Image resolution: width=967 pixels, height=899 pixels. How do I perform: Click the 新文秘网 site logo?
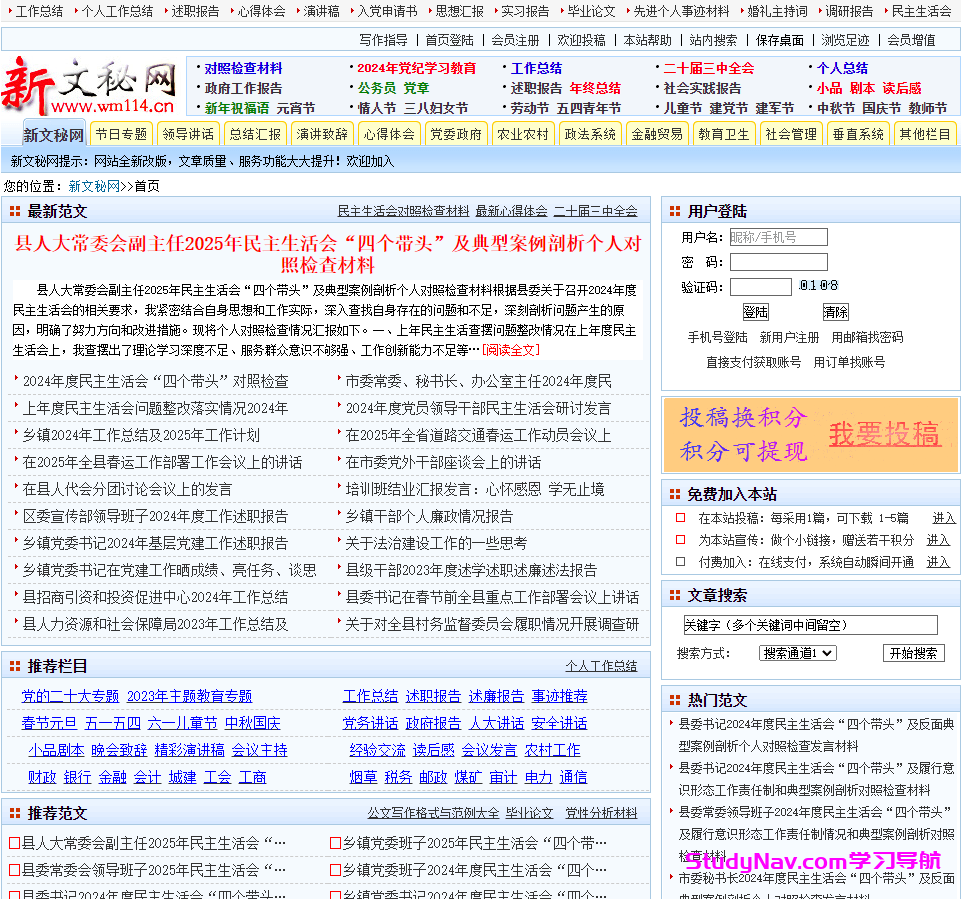90,87
